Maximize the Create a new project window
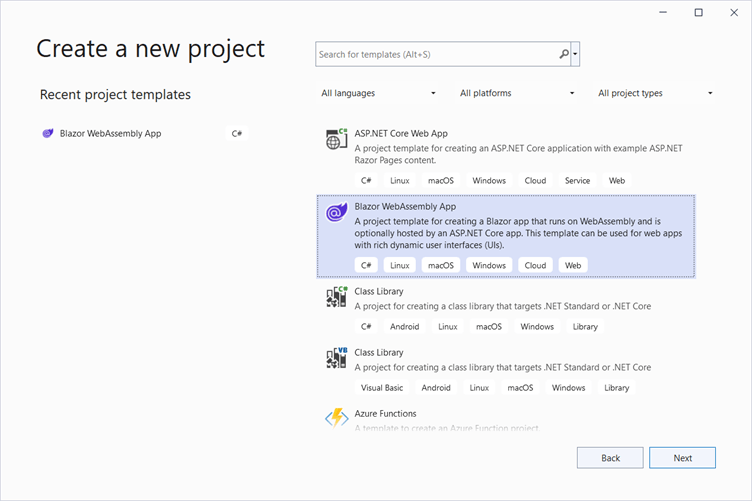 click(x=698, y=12)
